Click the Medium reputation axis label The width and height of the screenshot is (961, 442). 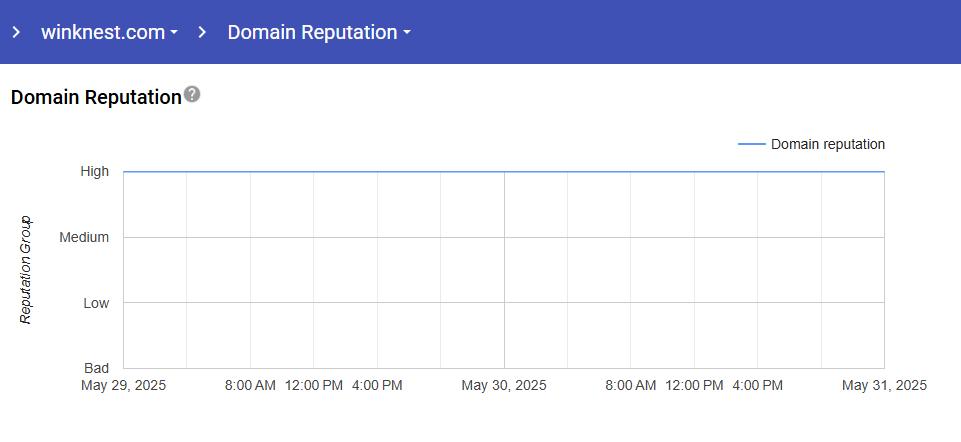pyautogui.click(x=84, y=237)
